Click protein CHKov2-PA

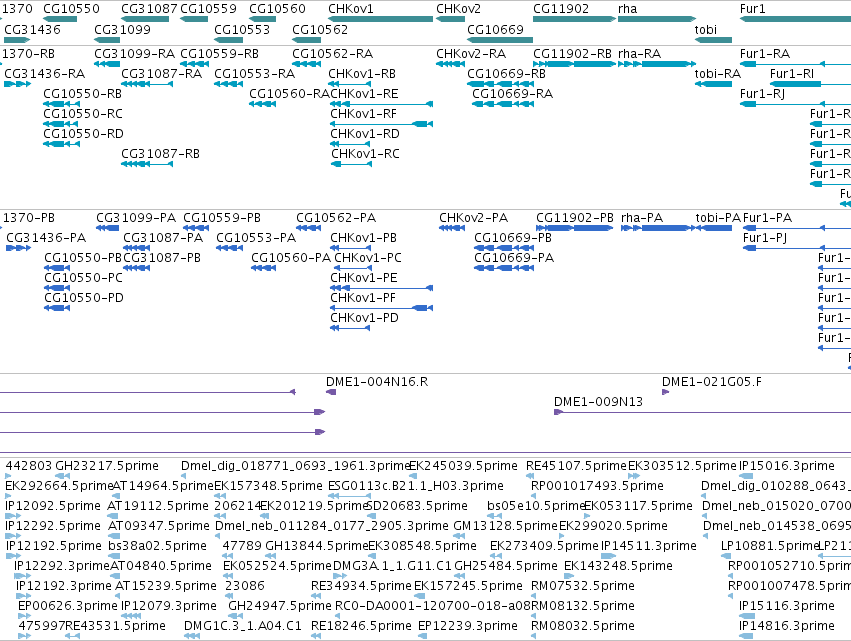click(474, 218)
